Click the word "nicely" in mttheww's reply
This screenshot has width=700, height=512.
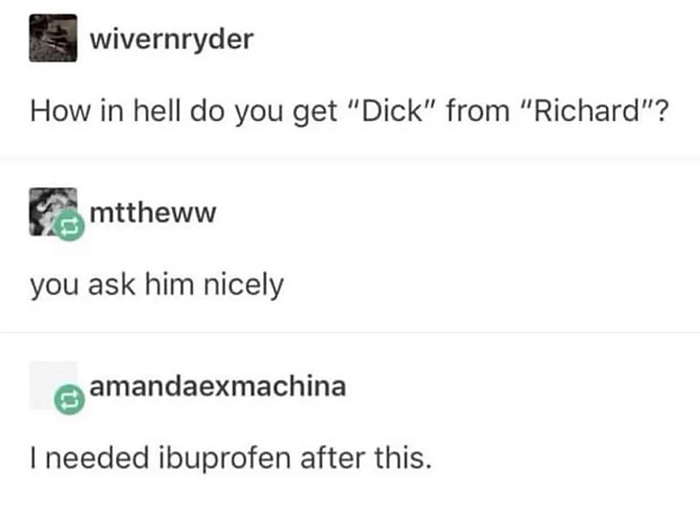coord(244,287)
